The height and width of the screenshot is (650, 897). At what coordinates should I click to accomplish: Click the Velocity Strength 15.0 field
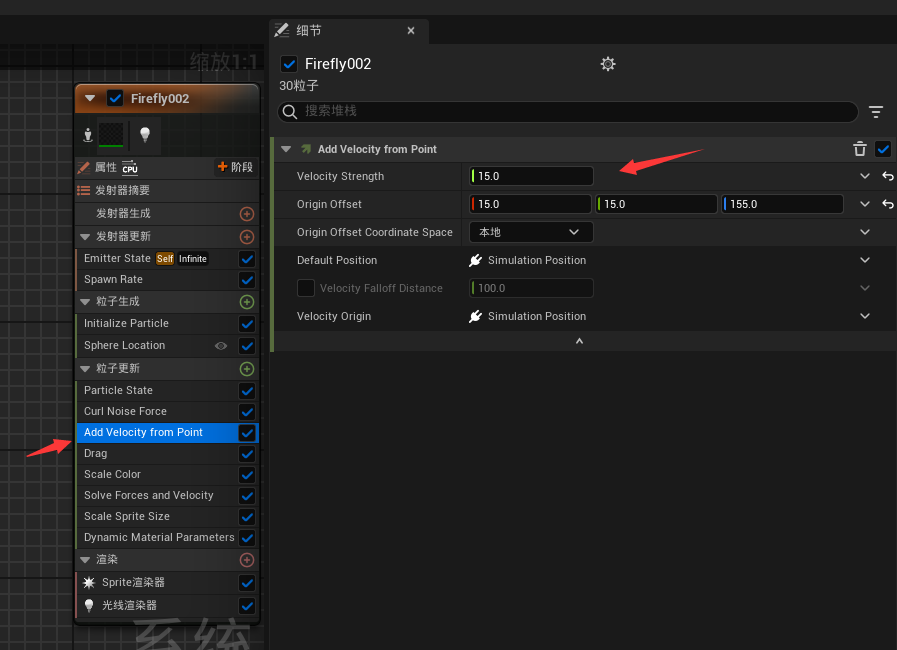point(531,176)
